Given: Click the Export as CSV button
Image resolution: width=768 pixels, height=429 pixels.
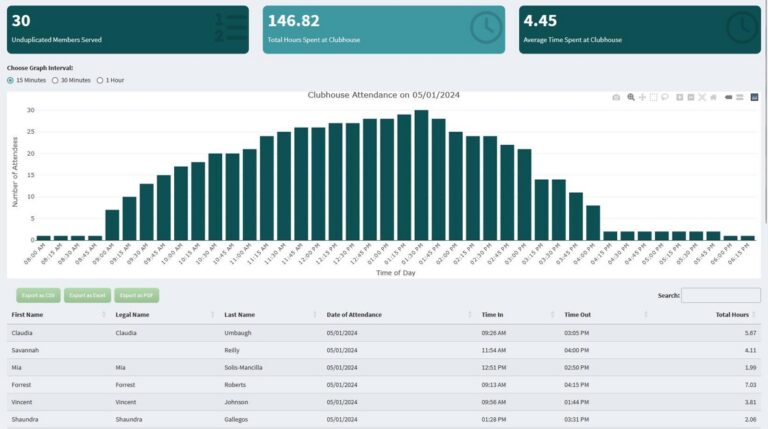Looking at the screenshot, I should (38, 295).
